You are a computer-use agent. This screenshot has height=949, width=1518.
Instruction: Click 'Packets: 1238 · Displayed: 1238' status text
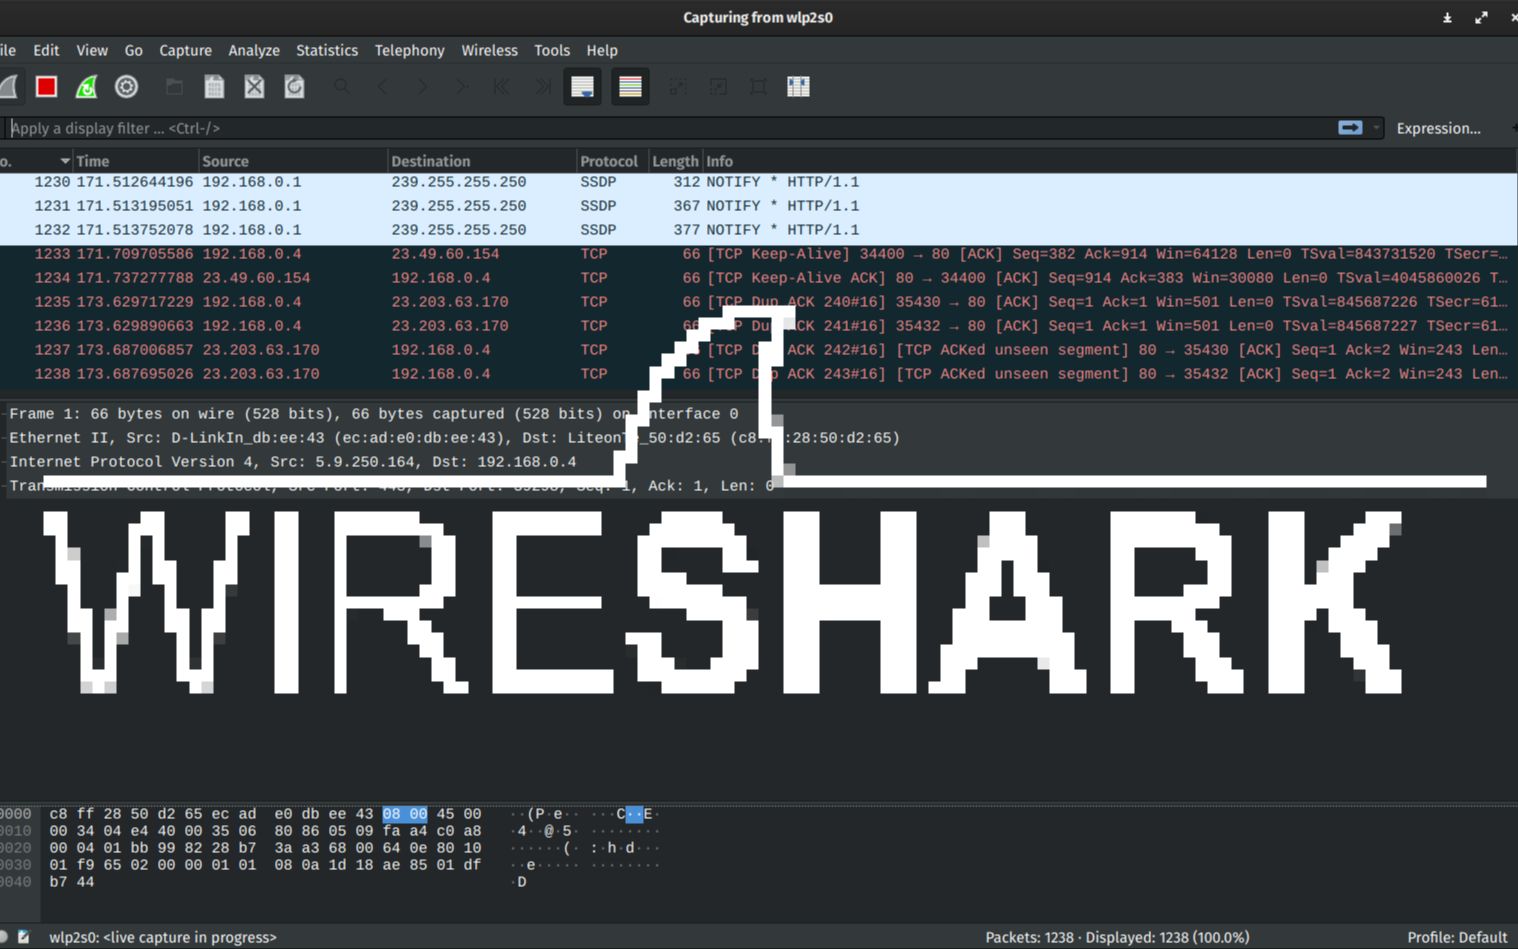tap(1117, 937)
